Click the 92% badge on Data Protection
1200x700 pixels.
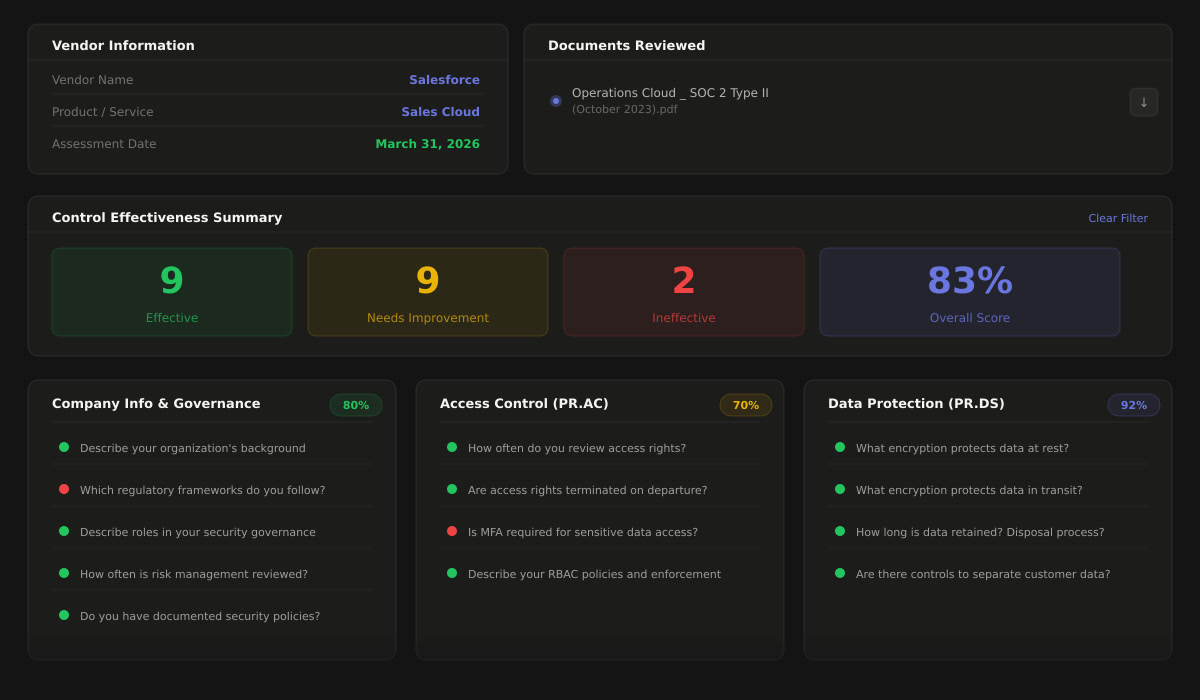pos(1134,405)
